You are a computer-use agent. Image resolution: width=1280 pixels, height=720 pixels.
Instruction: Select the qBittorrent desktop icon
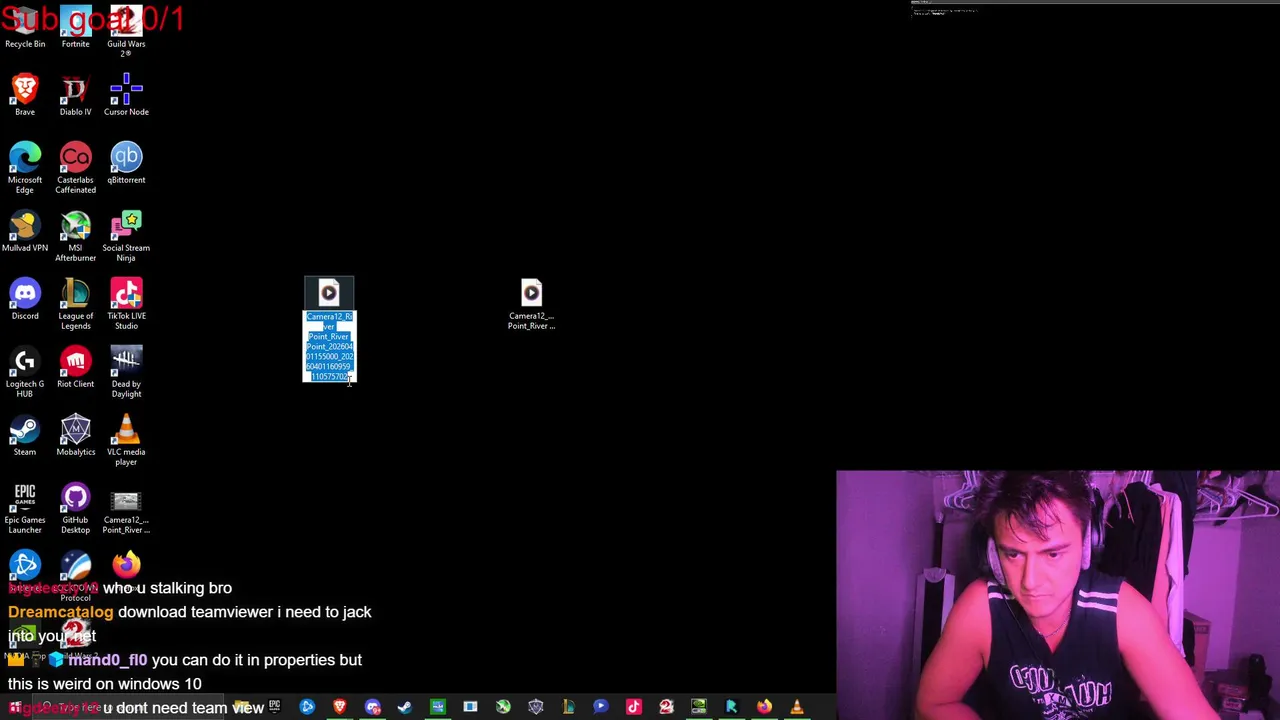click(x=126, y=163)
